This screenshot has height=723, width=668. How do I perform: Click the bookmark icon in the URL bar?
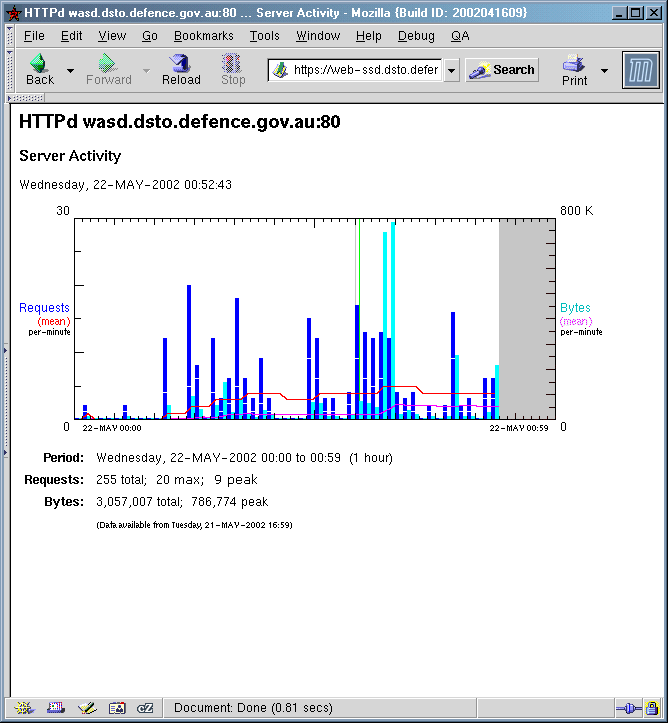click(280, 70)
